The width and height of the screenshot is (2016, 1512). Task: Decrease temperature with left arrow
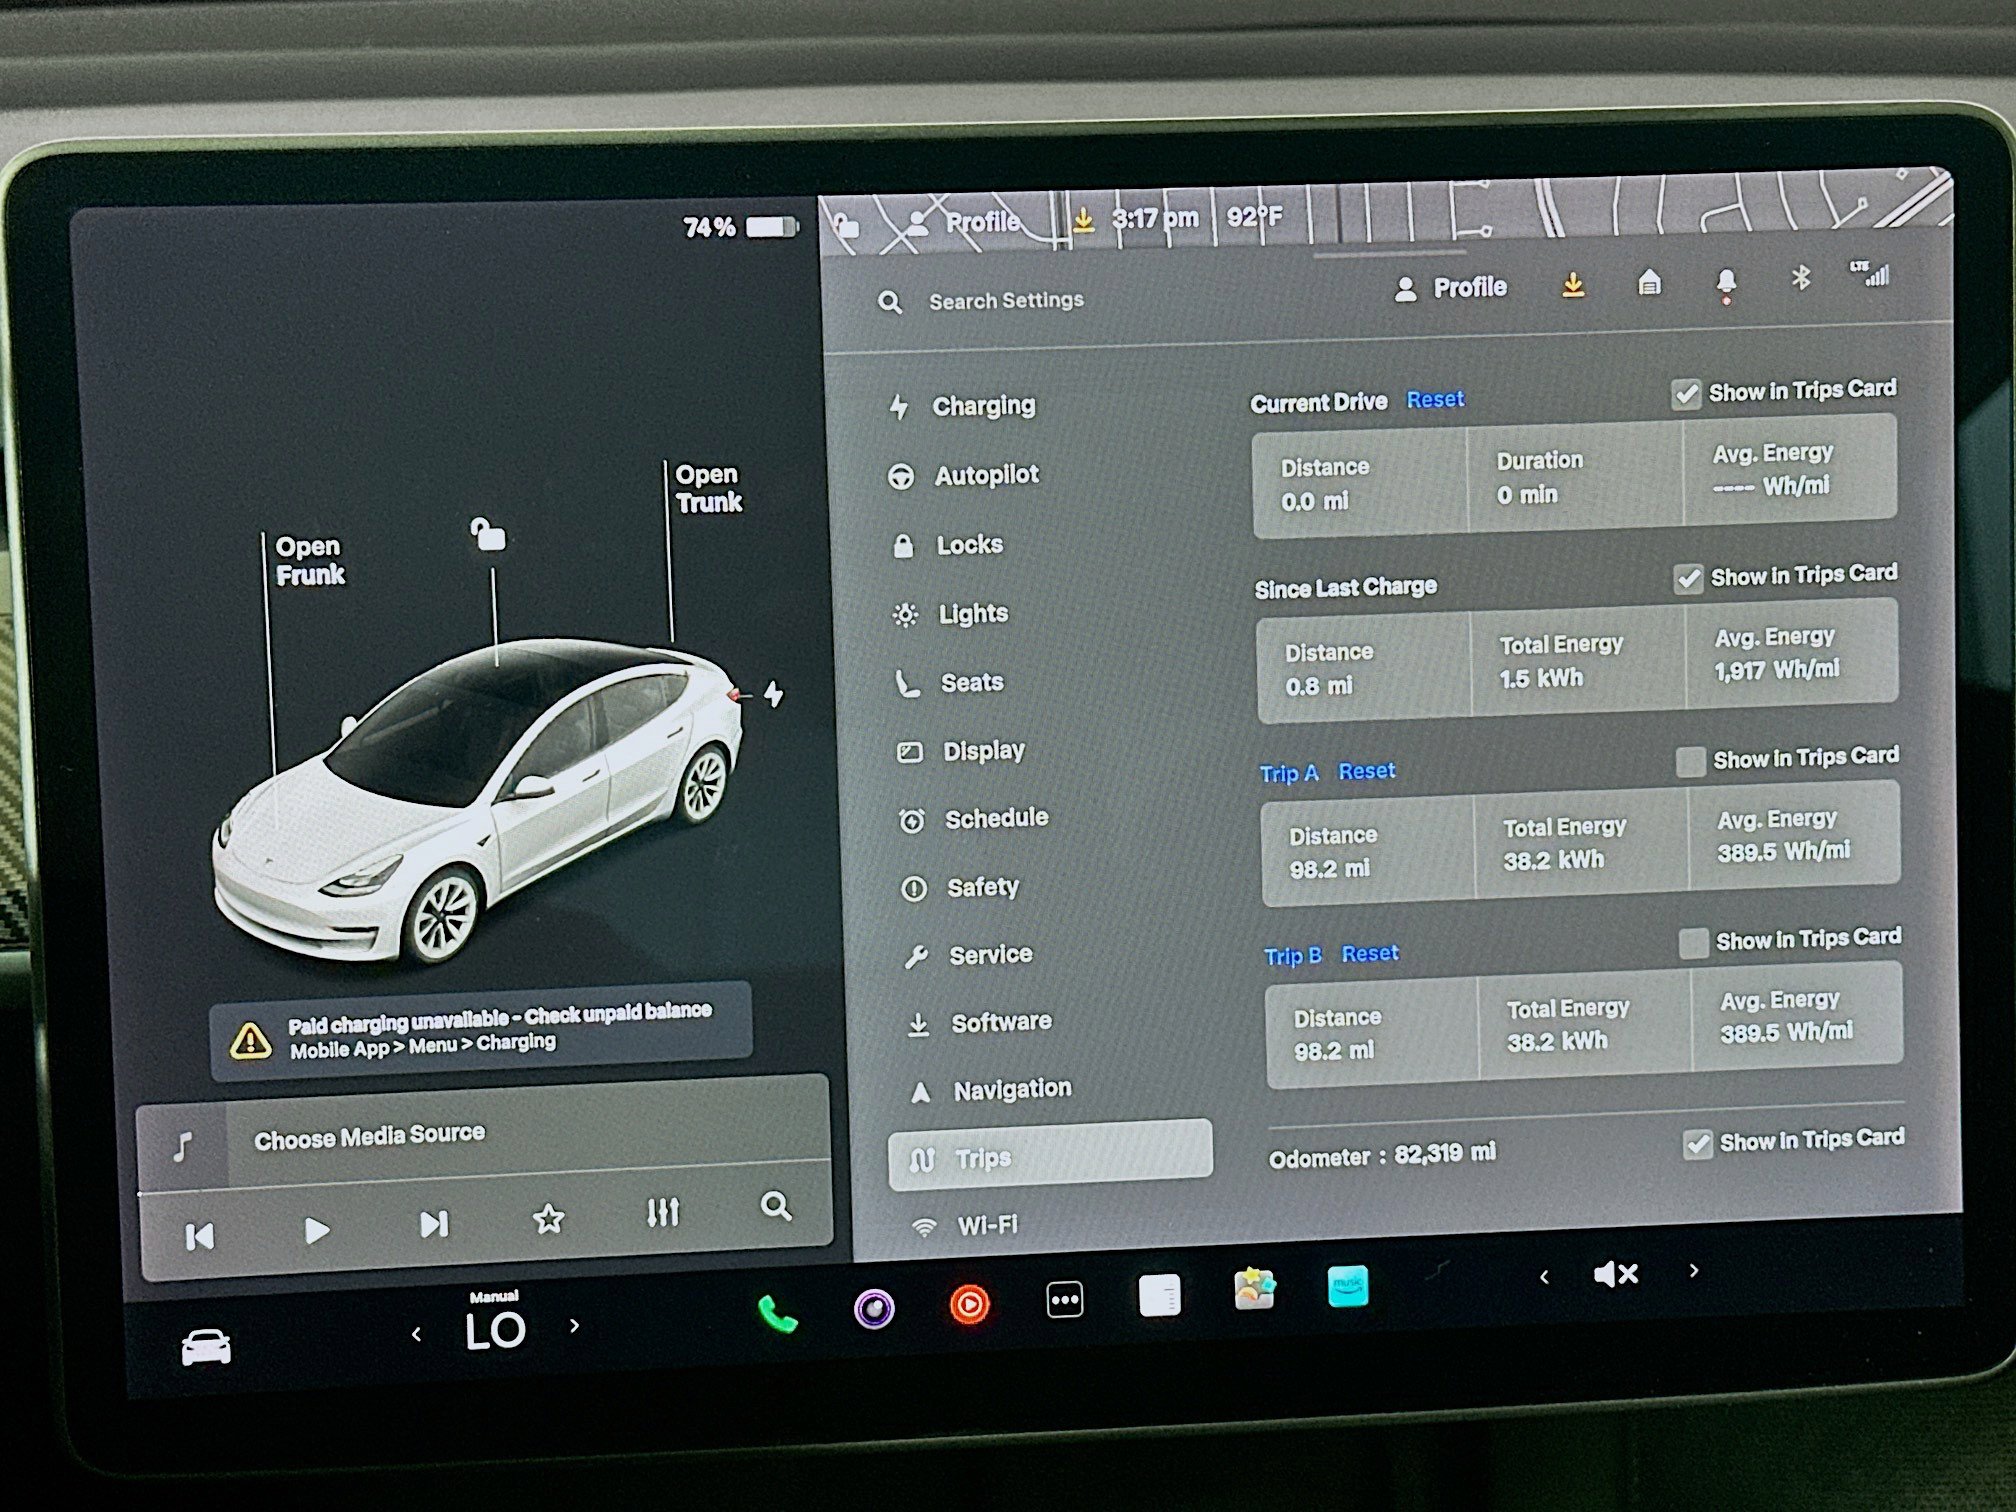click(x=416, y=1334)
